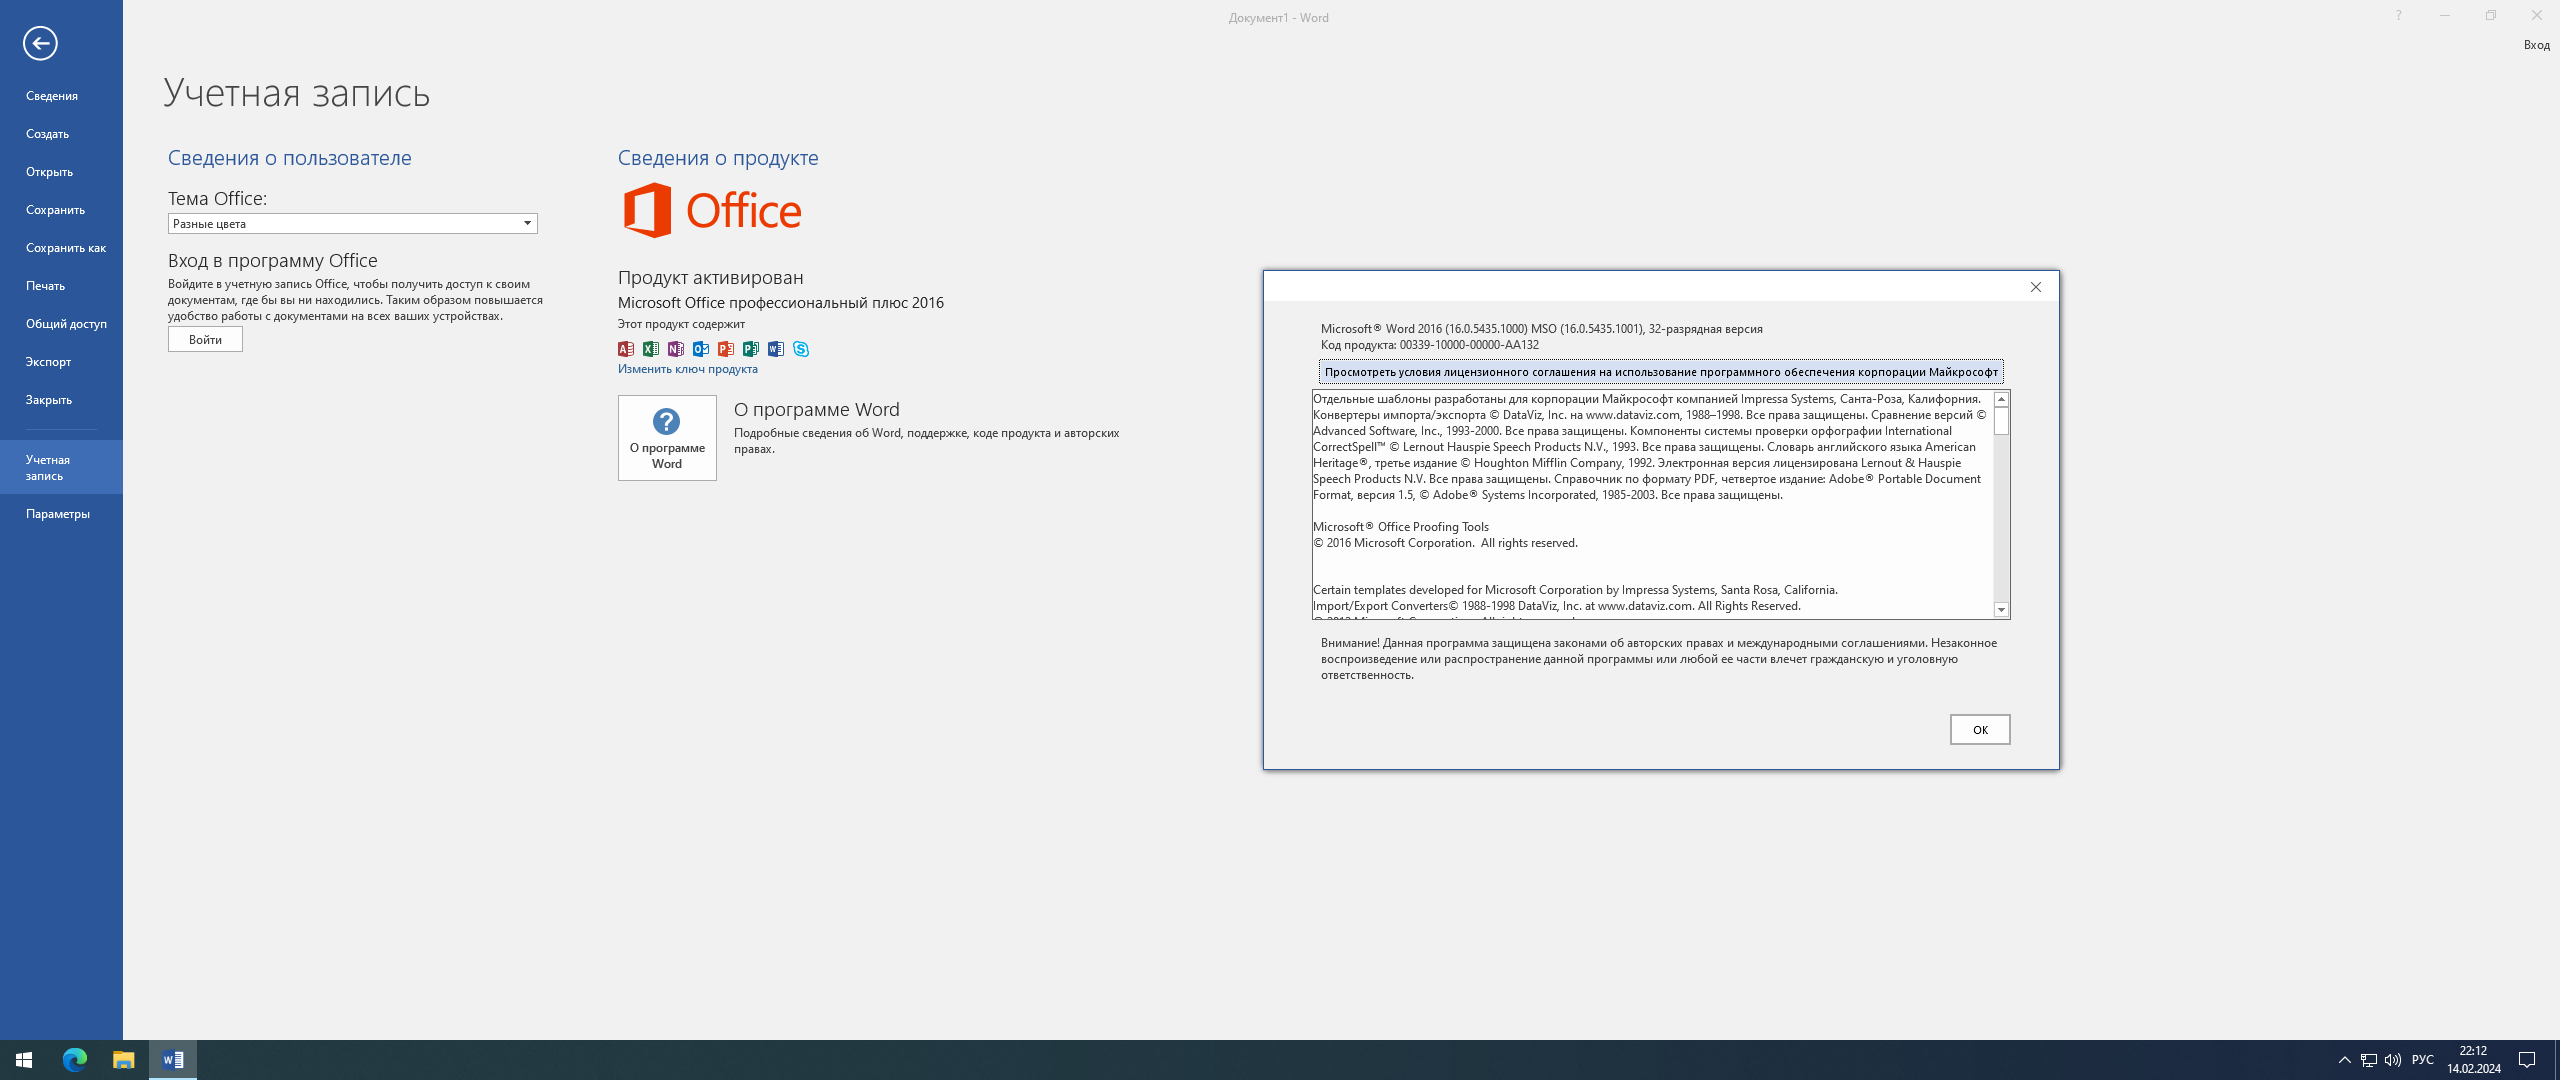Click the Outlook product icon

point(701,349)
